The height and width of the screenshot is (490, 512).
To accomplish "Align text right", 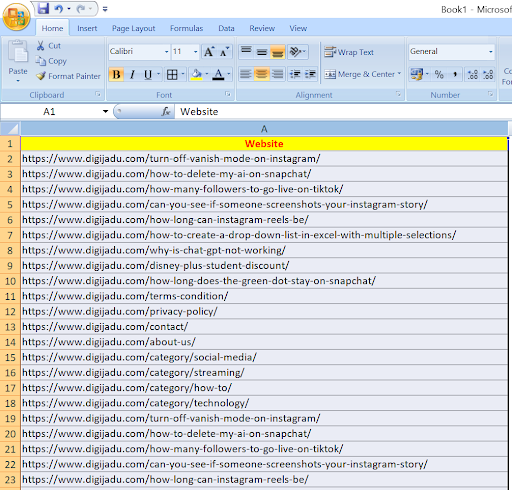I will 277,74.
